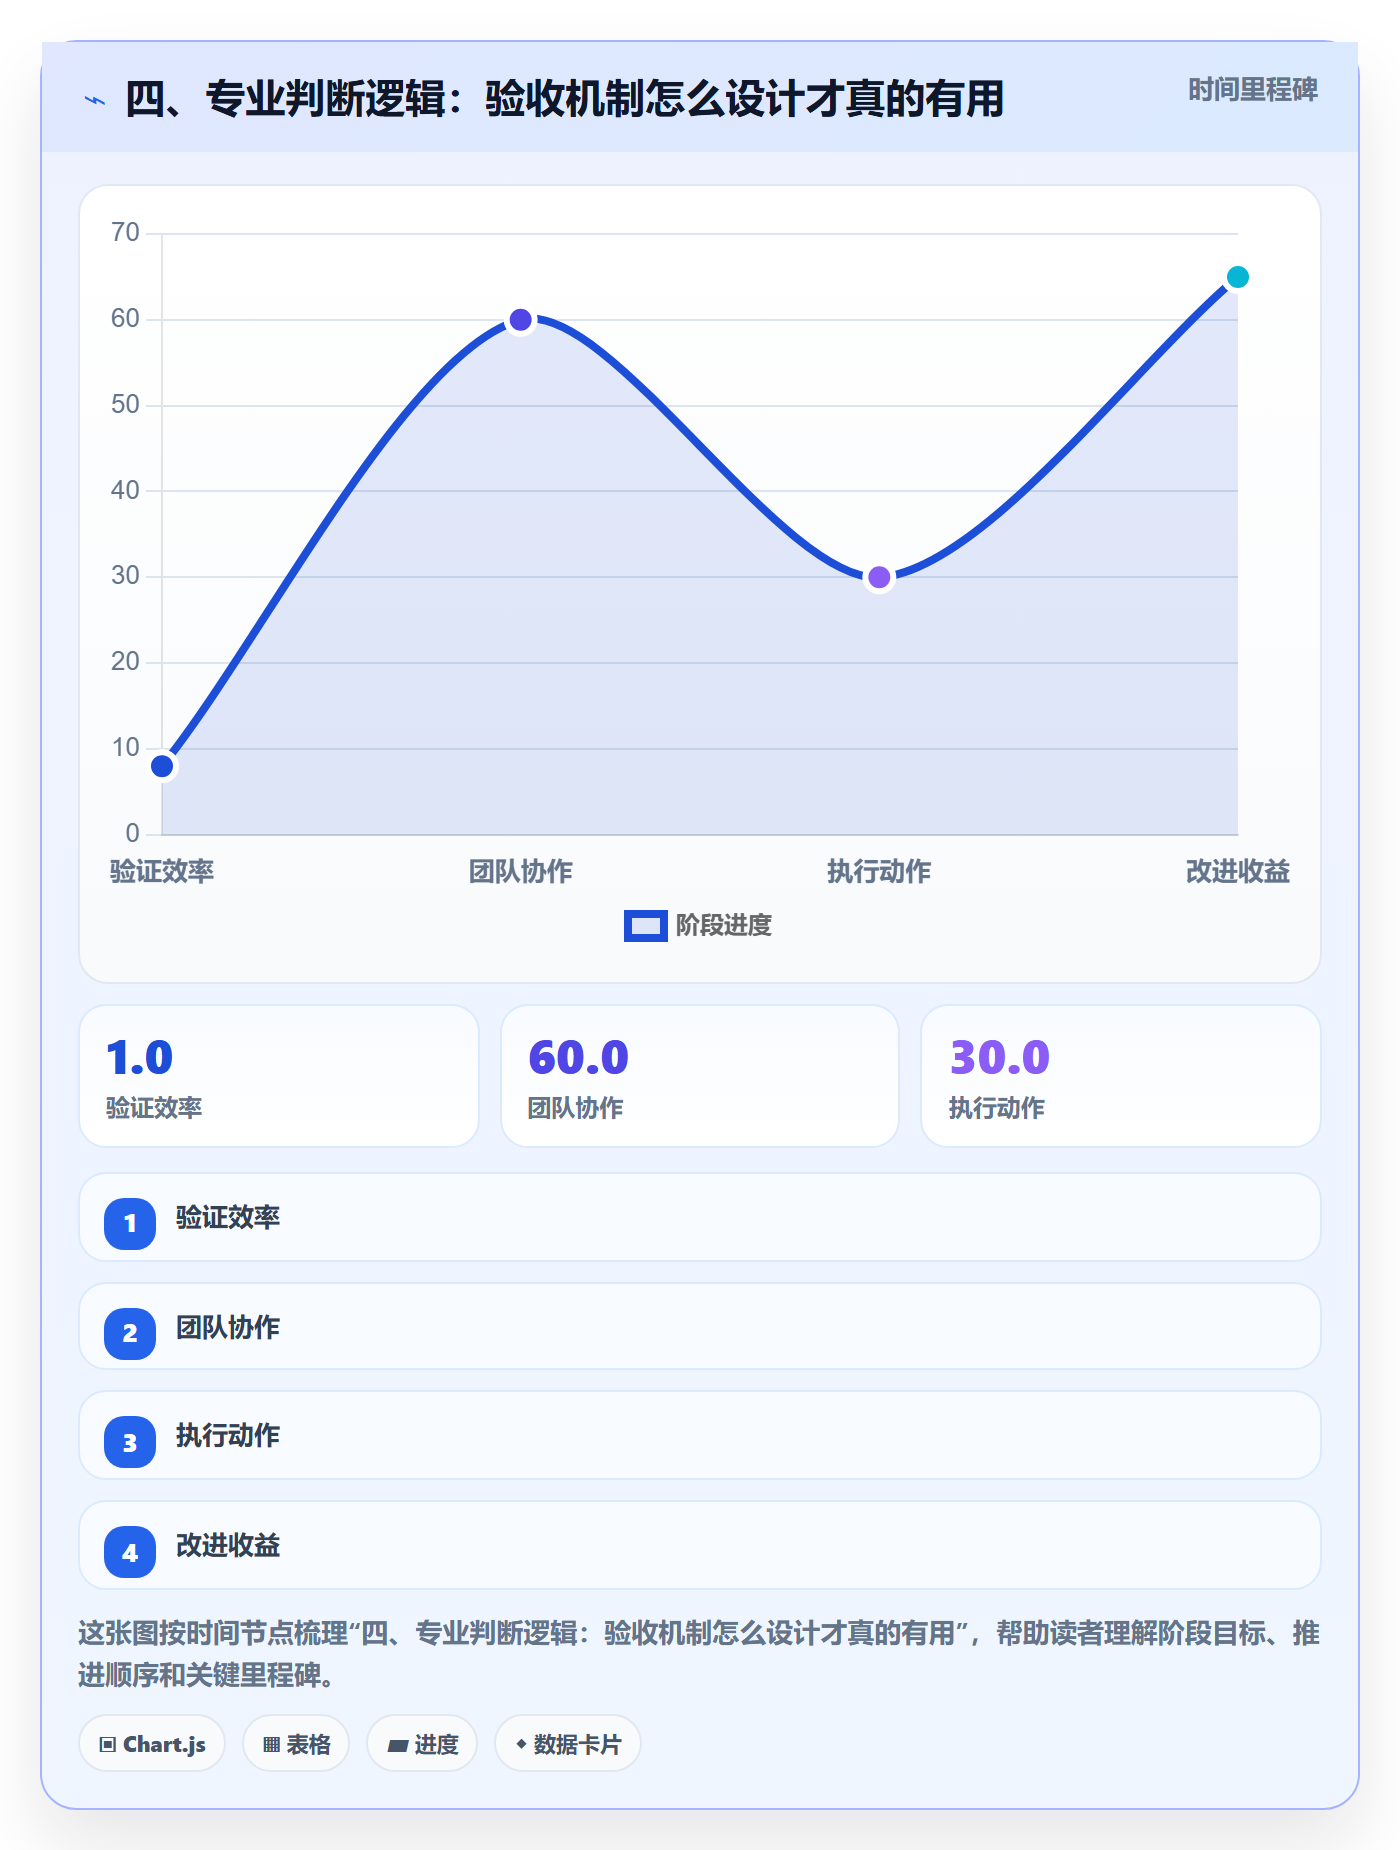This screenshot has width=1400, height=1850.
Task: Select the chart data point at value 60
Action: click(x=521, y=320)
